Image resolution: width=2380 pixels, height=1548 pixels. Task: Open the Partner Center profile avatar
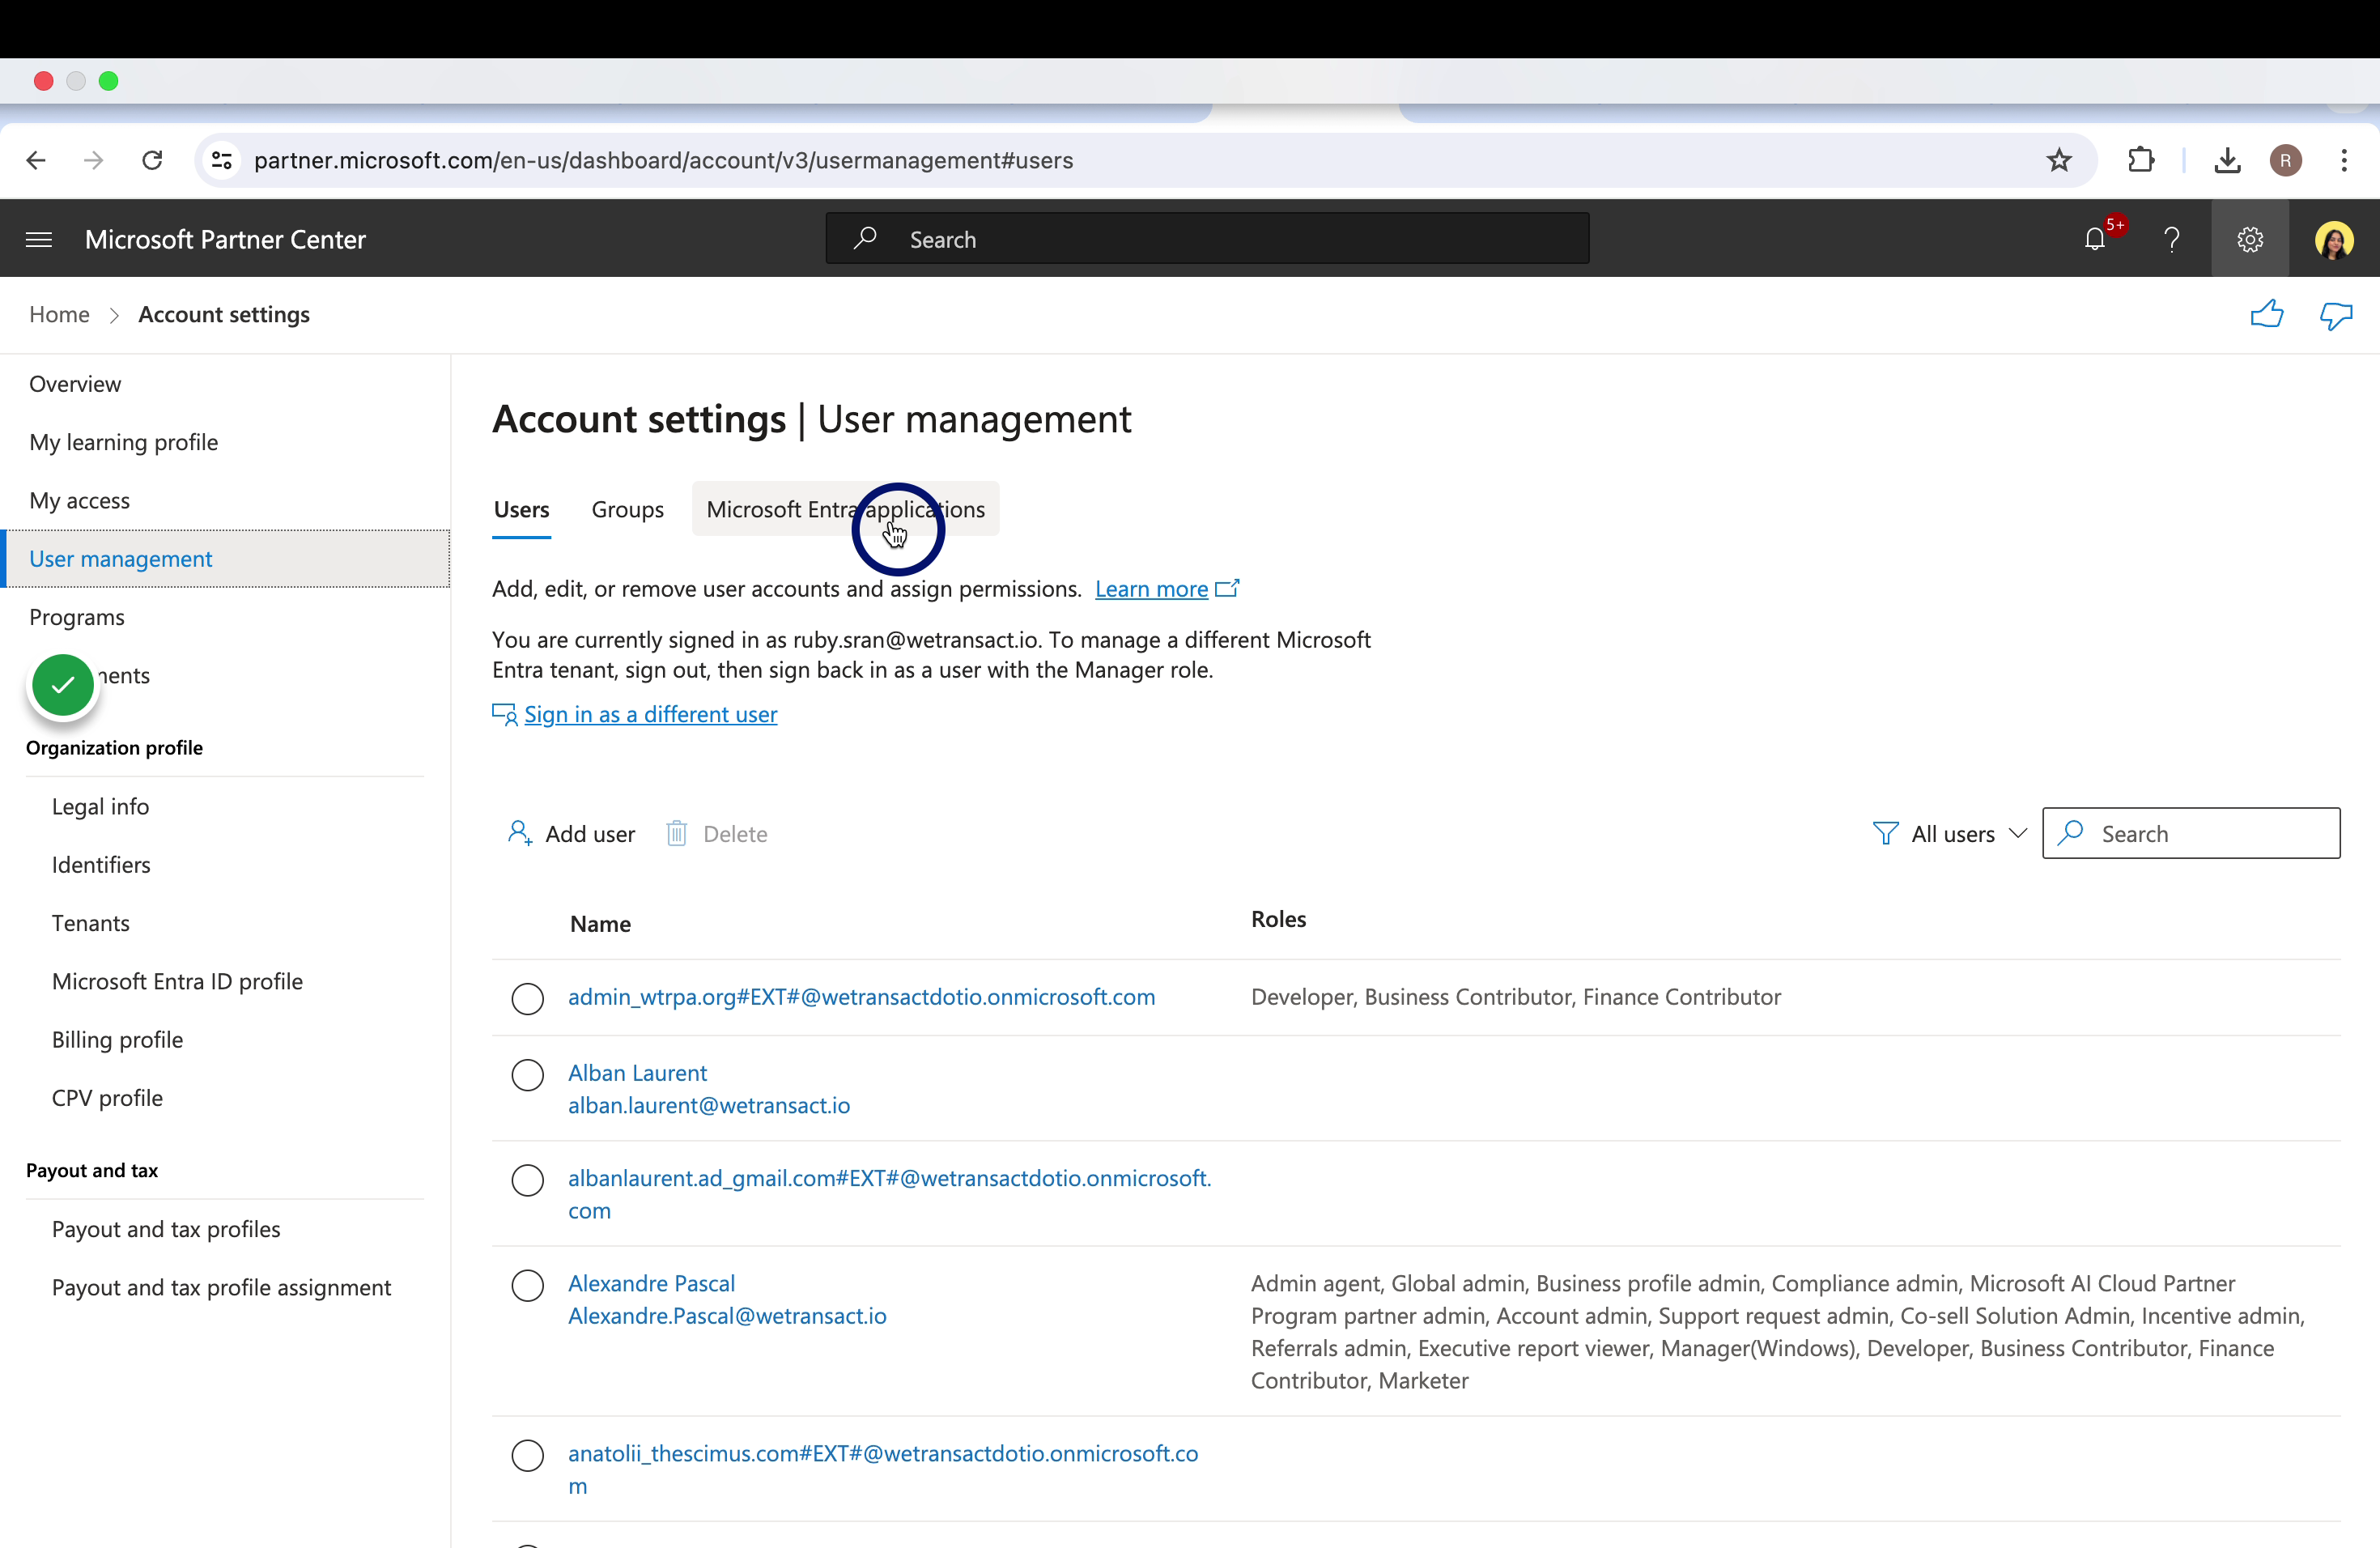[2334, 239]
